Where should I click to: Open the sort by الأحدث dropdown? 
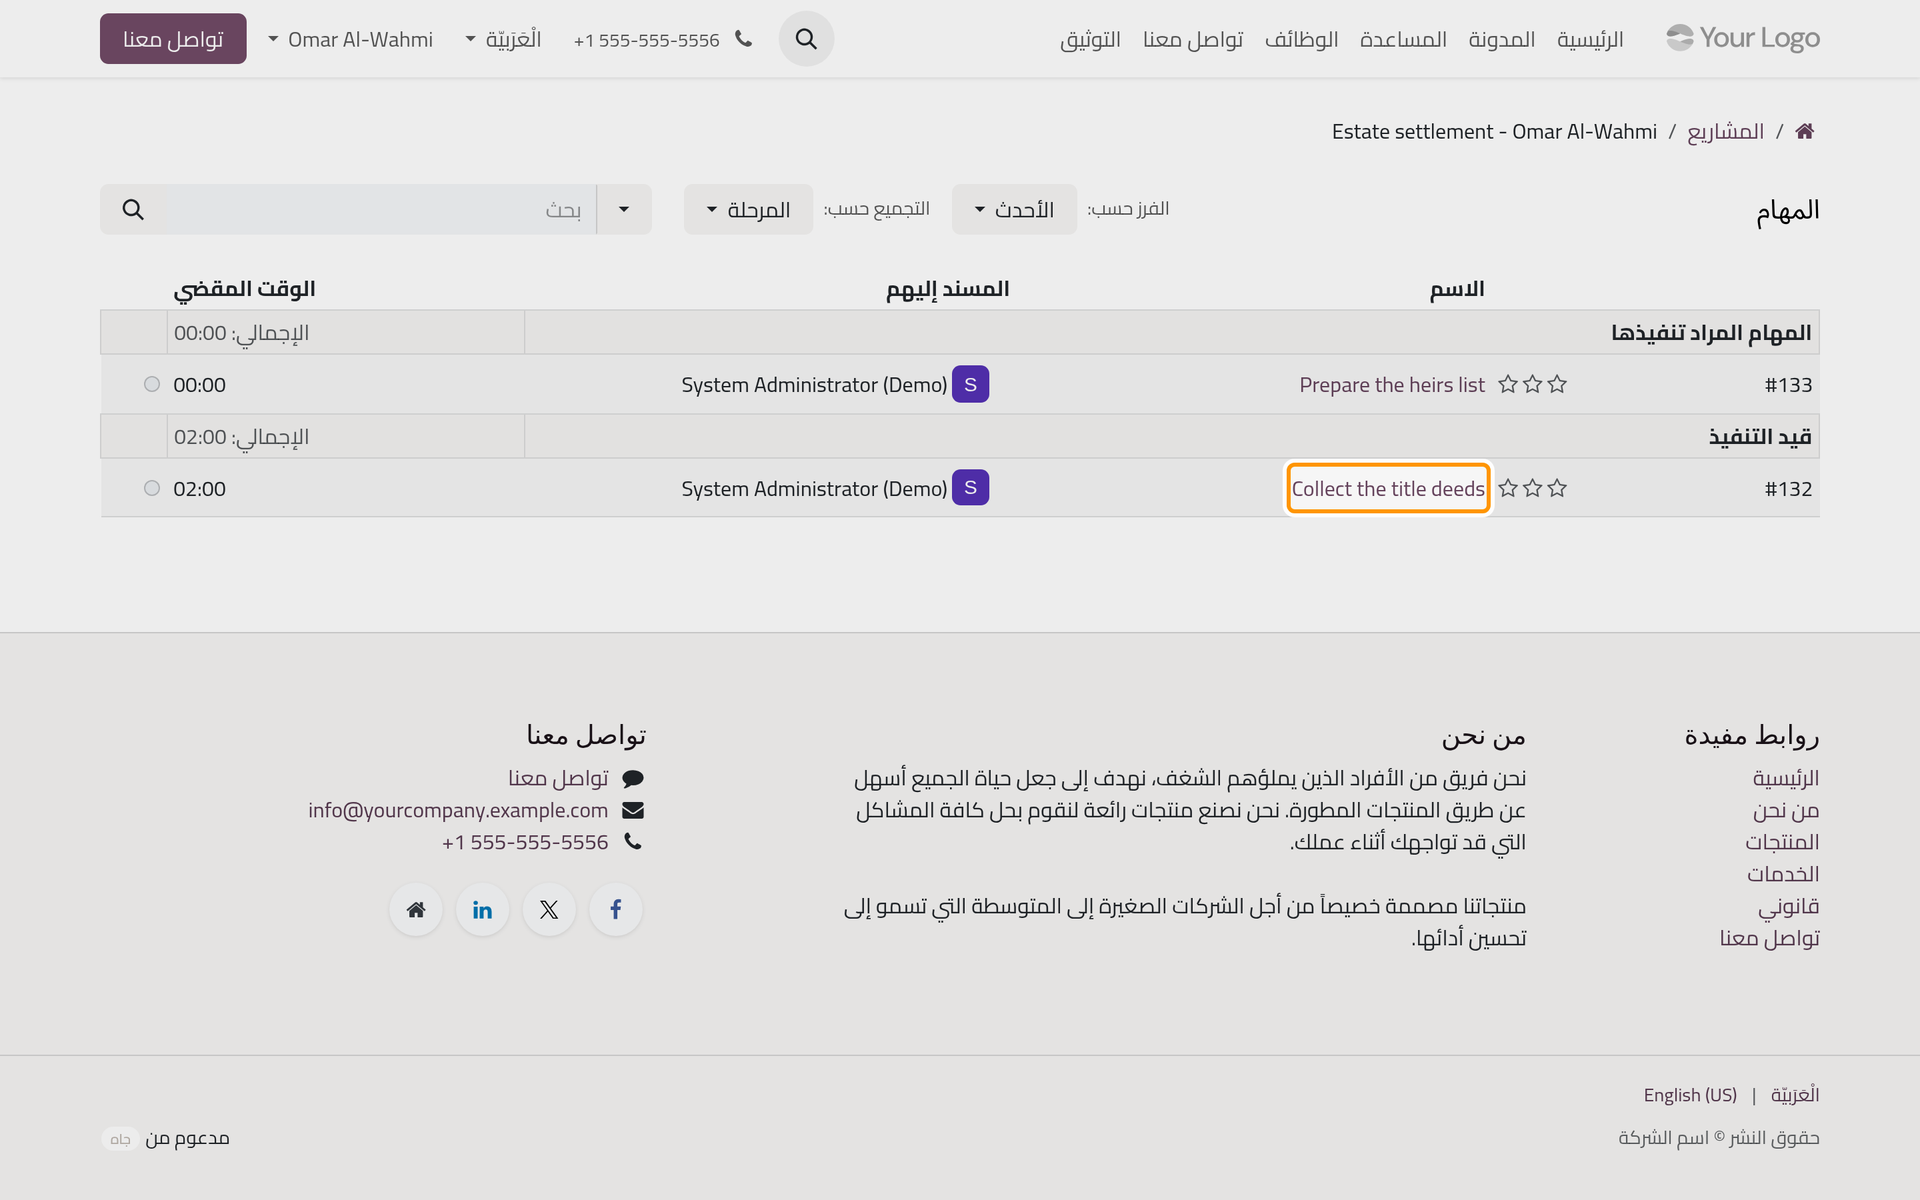pos(1014,209)
